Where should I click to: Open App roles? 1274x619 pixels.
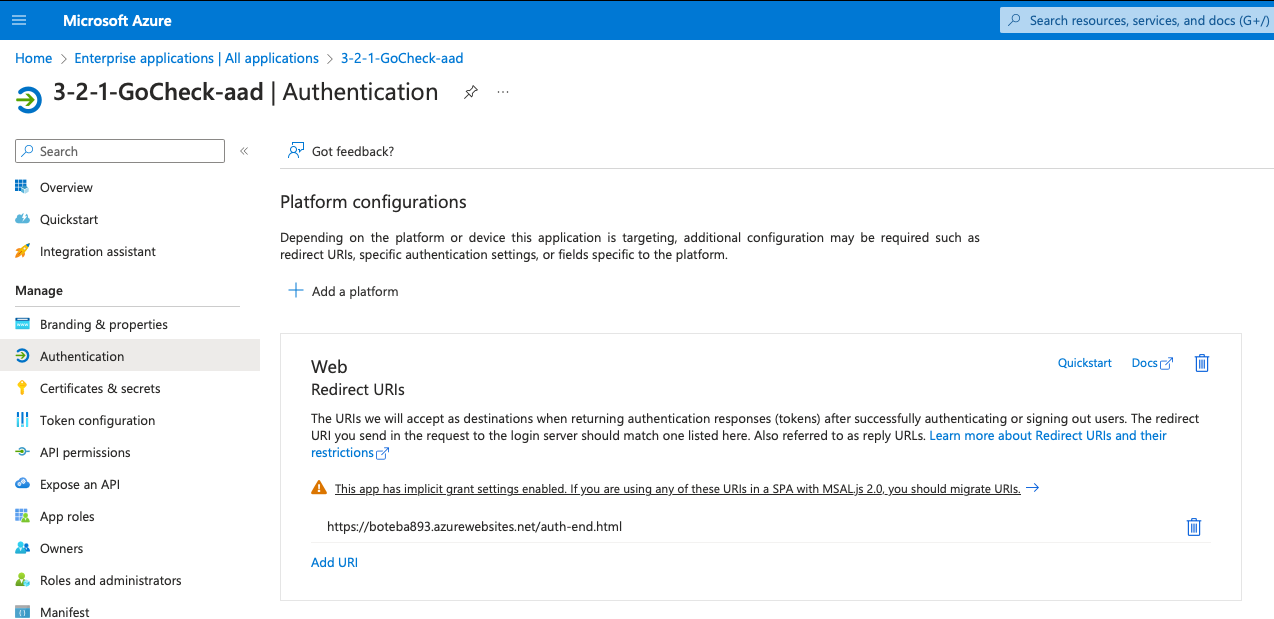[67, 516]
